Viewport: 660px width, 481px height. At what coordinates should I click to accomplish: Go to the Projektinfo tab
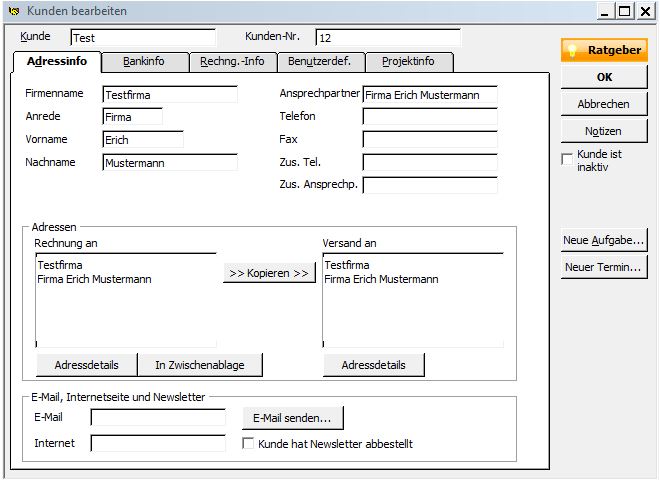pos(409,61)
